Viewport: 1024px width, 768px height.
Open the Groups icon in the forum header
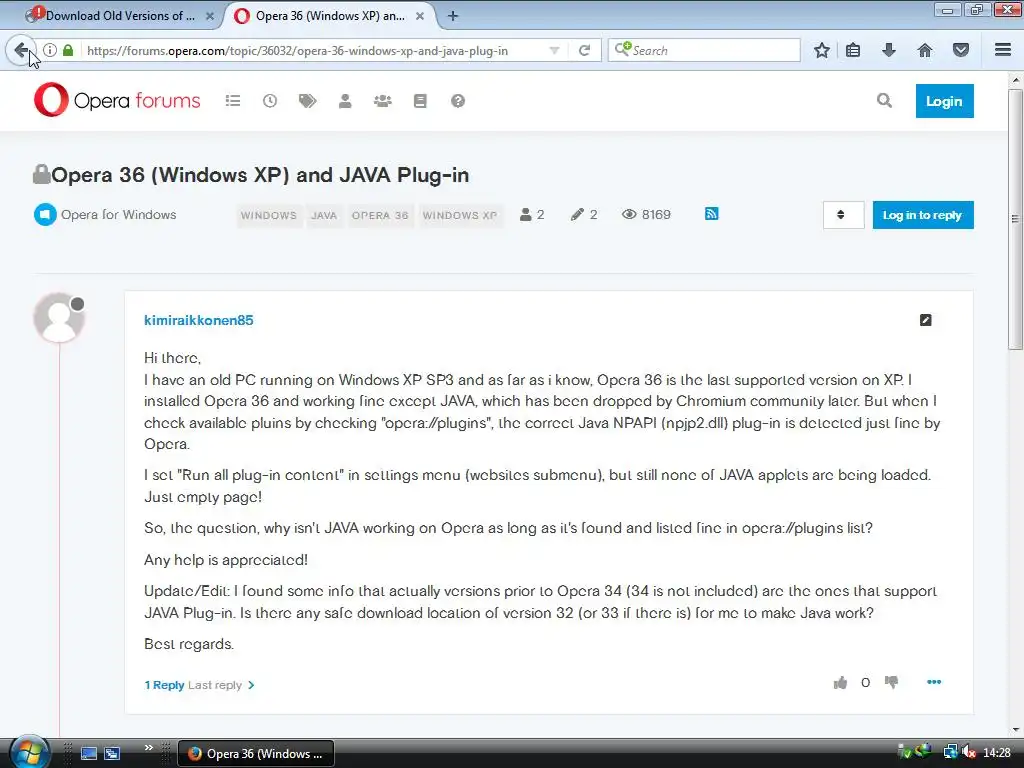pyautogui.click(x=383, y=101)
